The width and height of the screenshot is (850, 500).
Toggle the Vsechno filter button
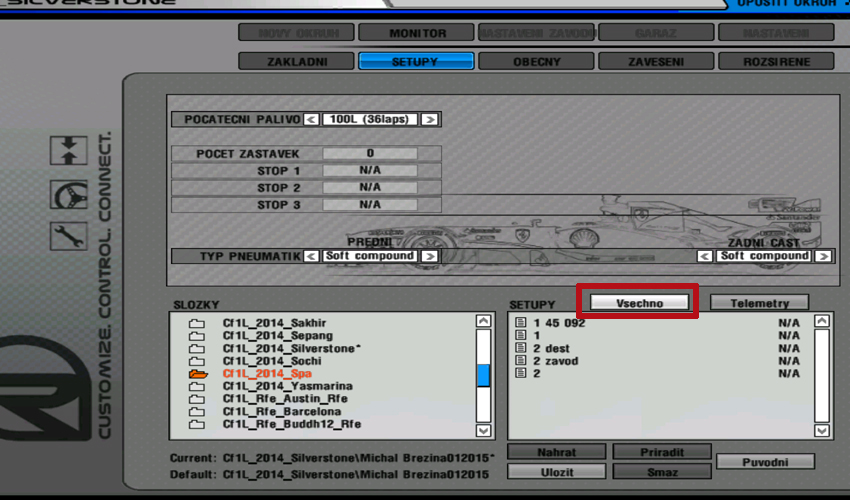tap(640, 302)
